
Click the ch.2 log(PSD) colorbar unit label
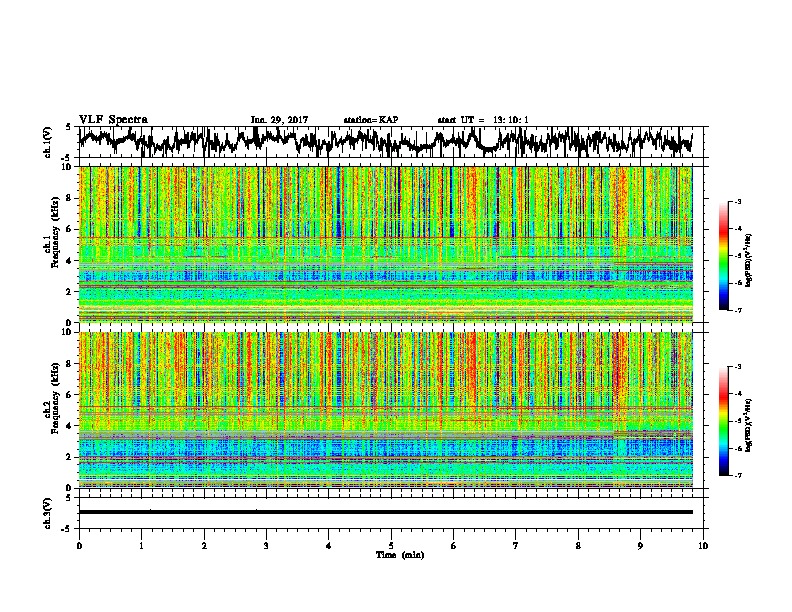[749, 425]
